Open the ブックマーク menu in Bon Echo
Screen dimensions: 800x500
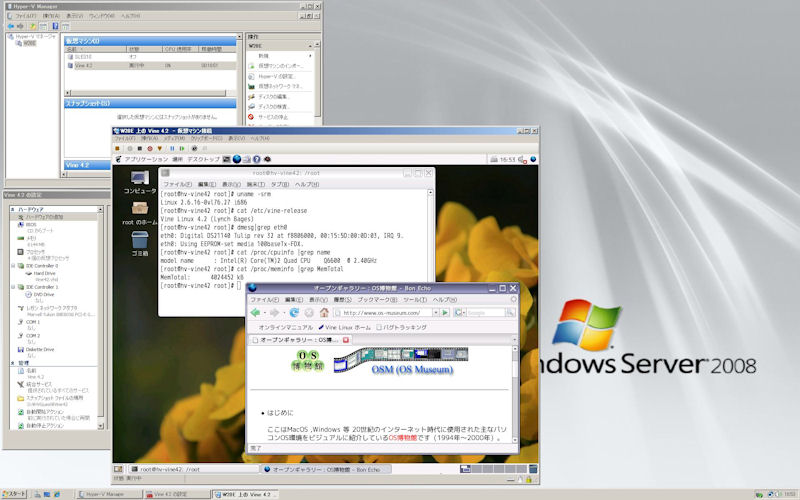tap(376, 300)
